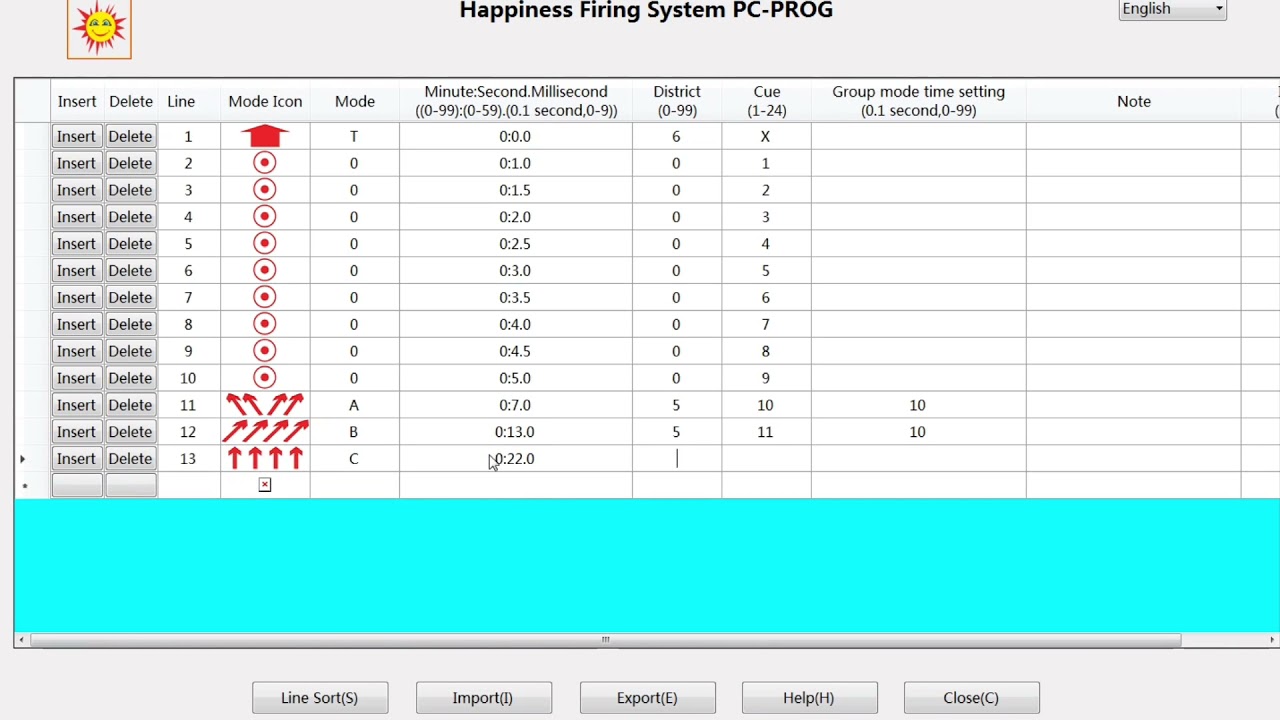The image size is (1280, 720).
Task: Click the broken image icon in the new row
Action: tap(265, 485)
